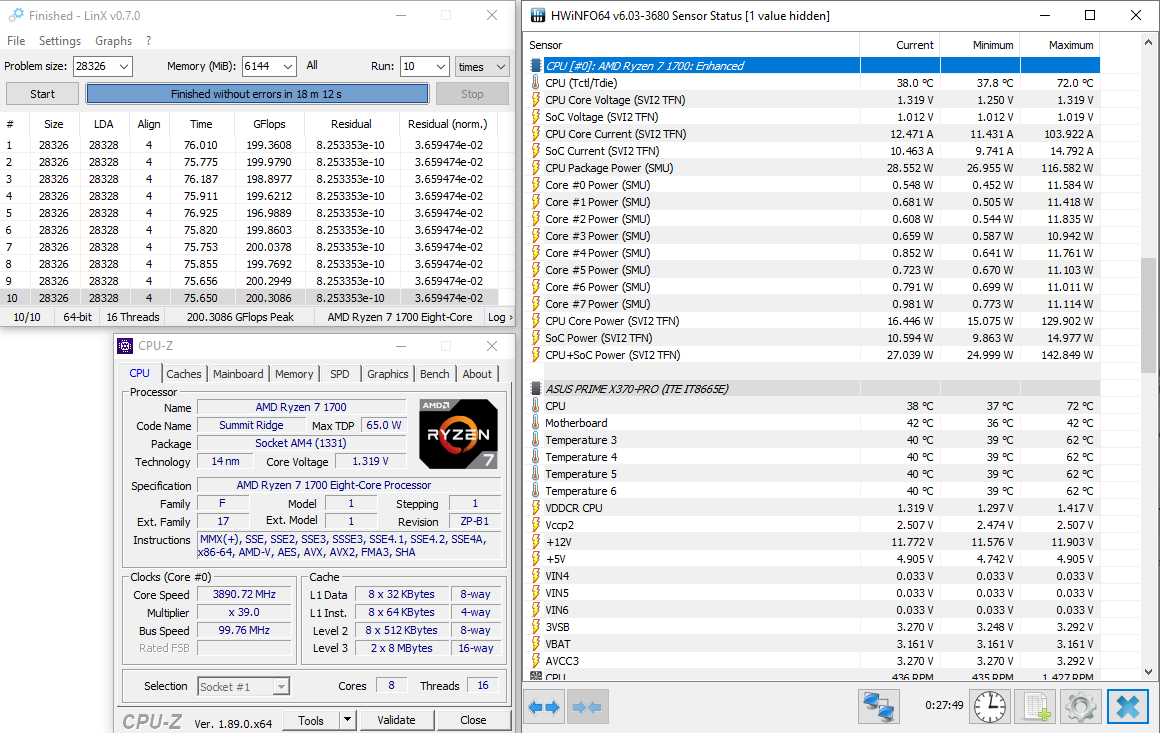Click the 'Finished without errors' progress bar
Screen dimensions: 1160x733
[257, 94]
